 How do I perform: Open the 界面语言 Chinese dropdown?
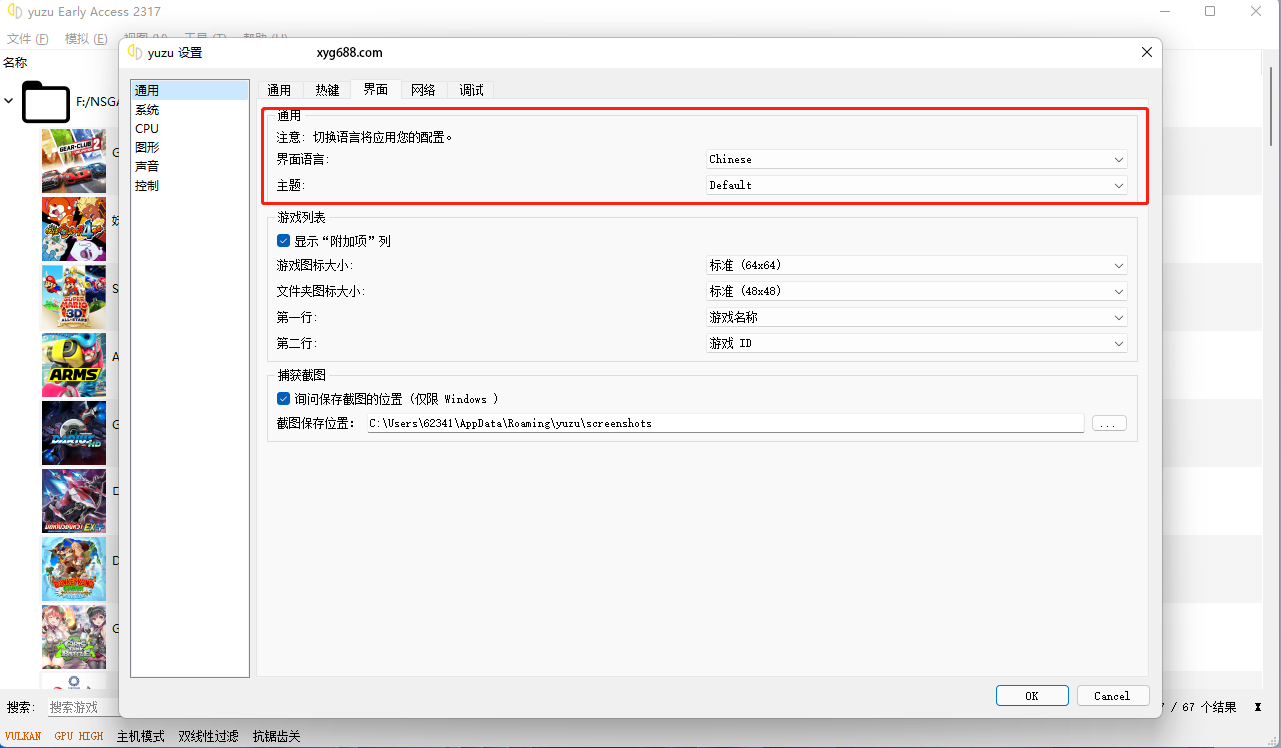916,159
